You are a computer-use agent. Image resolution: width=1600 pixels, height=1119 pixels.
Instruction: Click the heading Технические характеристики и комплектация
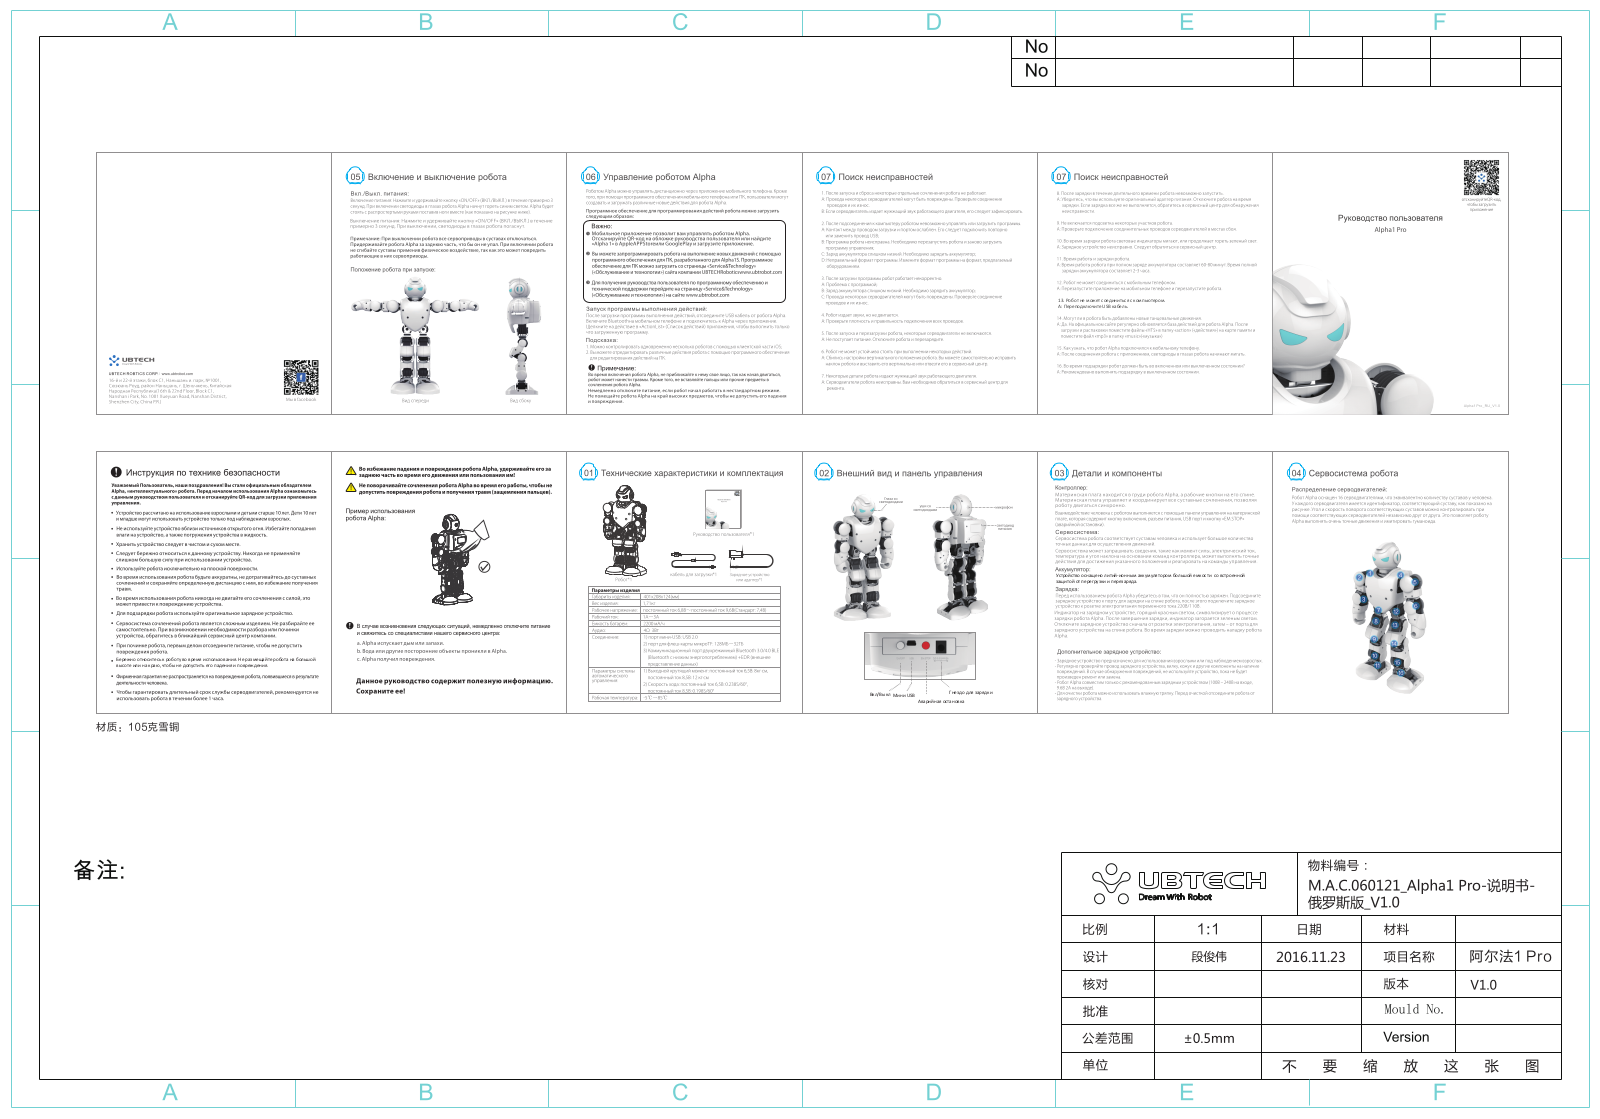[x=692, y=473]
